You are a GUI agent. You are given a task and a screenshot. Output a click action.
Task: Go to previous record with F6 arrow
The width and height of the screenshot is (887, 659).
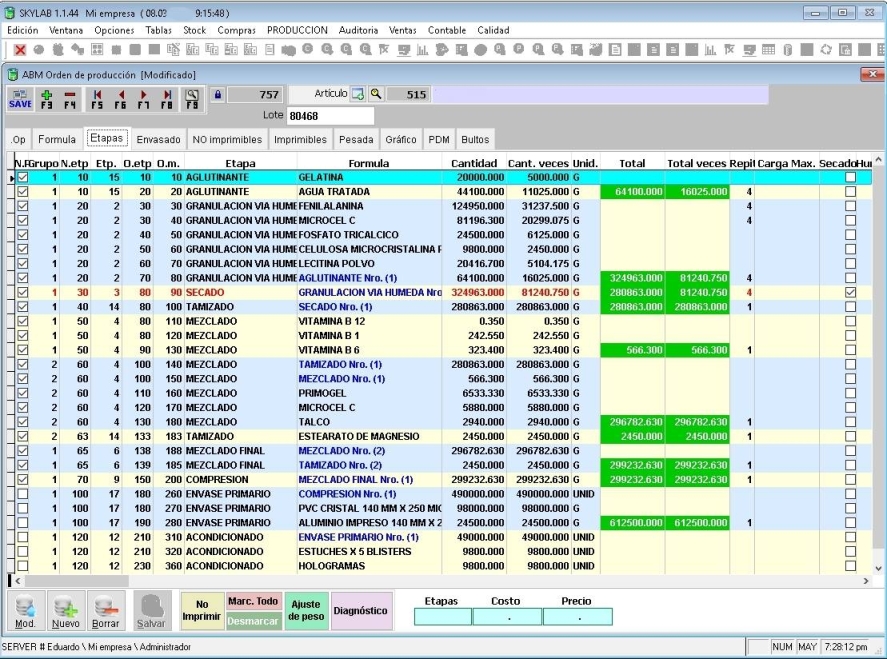click(x=120, y=98)
